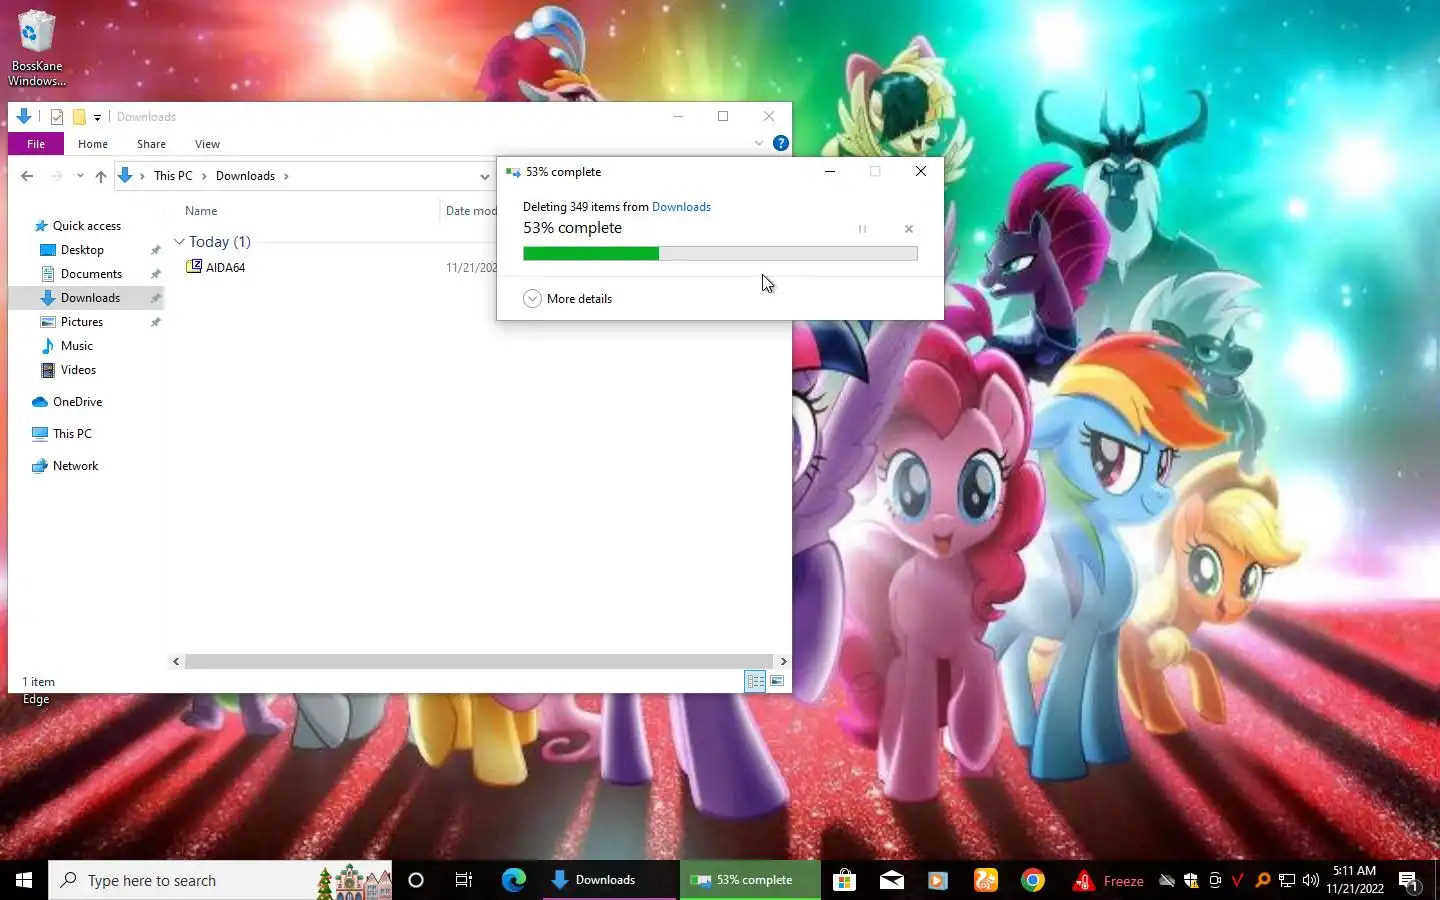Select This PC in navigation pane
Screen dimensions: 1440x900
coord(72,434)
